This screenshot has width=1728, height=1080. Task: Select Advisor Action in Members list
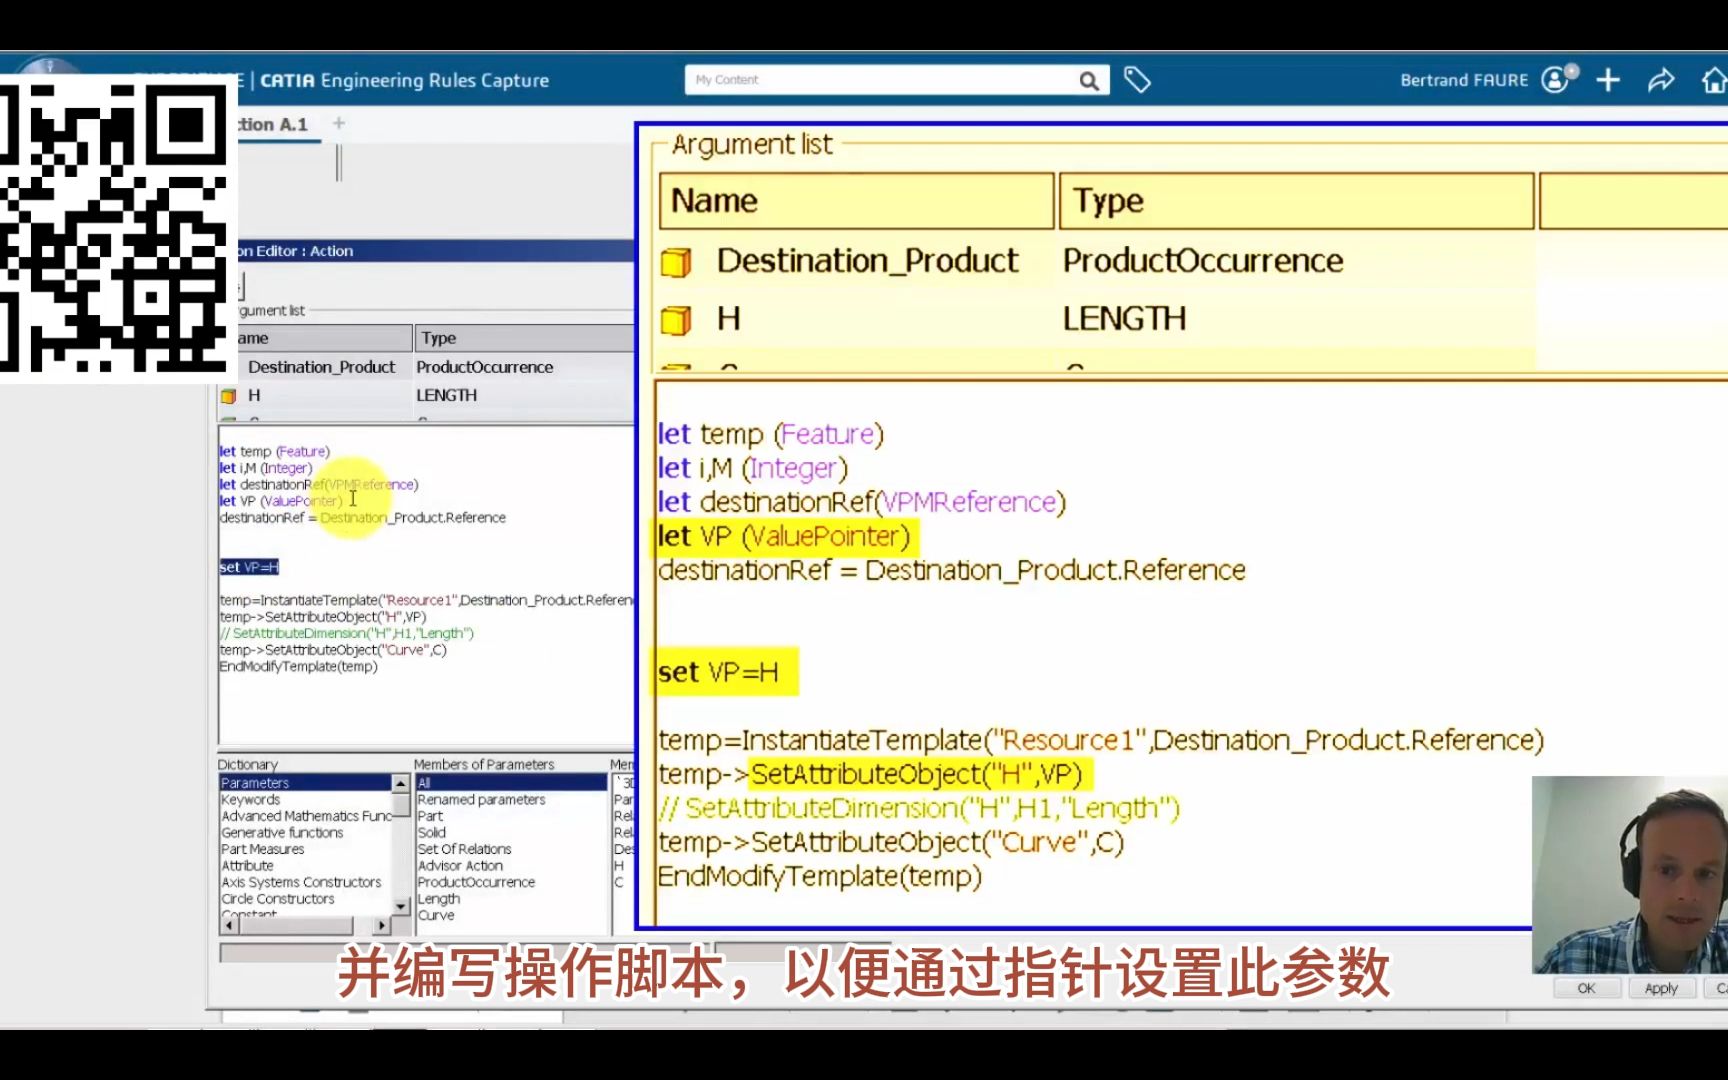460,865
